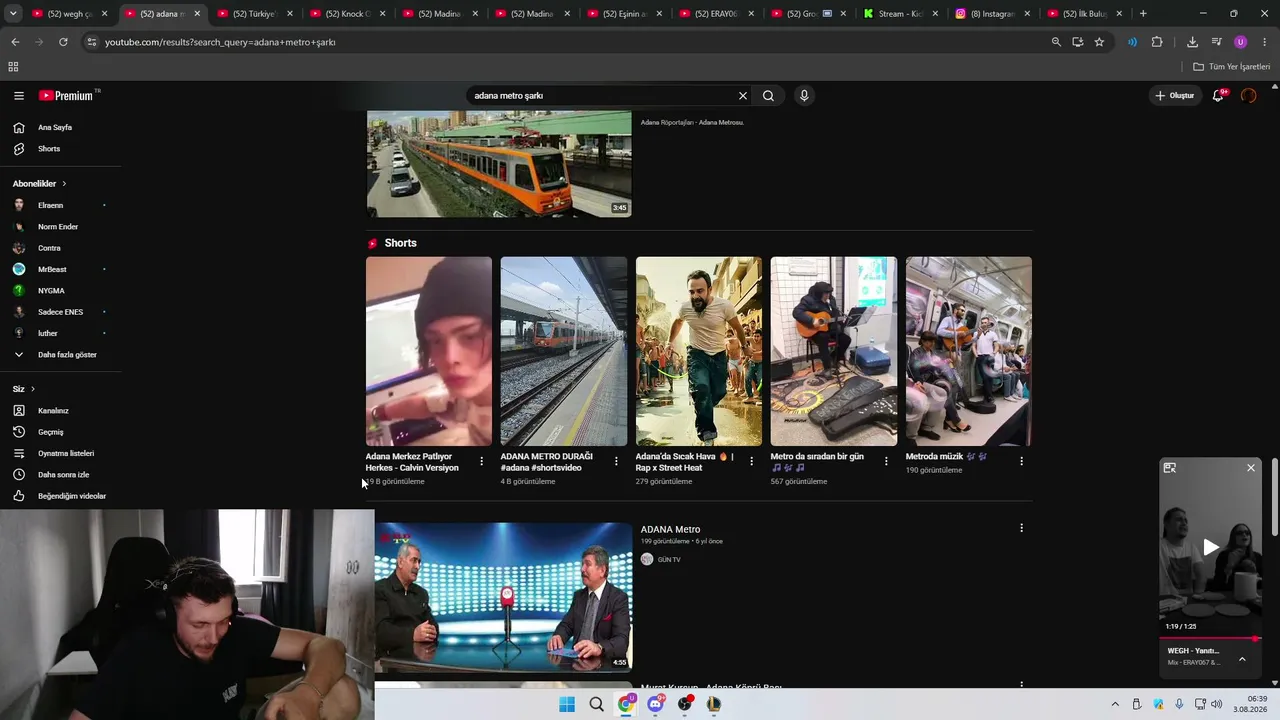The image size is (1280, 720).
Task: Play the ADANA METRO DURAĞI short thumbnail
Action: 564,351
